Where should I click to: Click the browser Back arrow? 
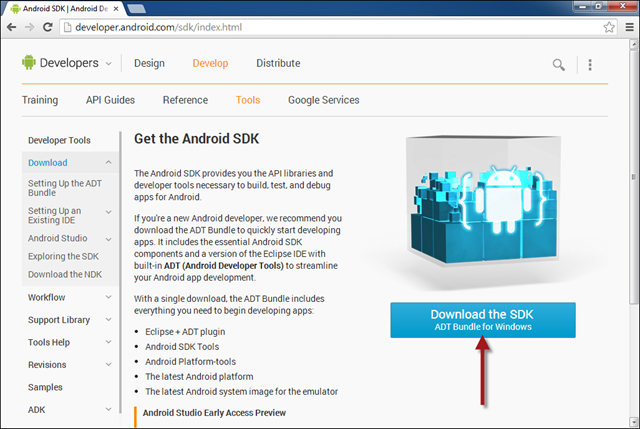11,27
